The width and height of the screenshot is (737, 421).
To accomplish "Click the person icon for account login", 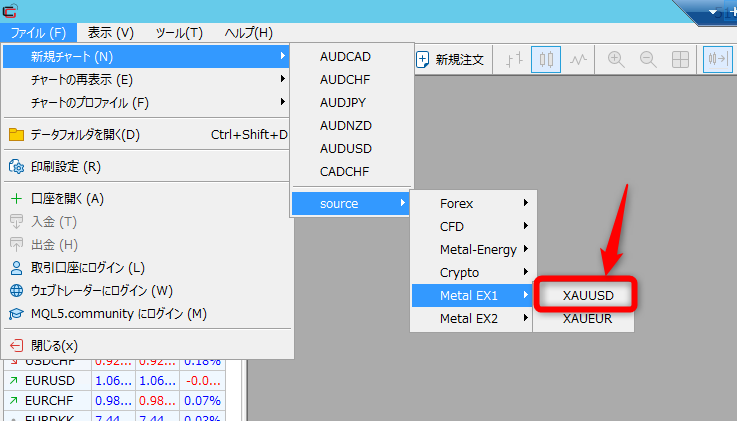I will (16, 268).
